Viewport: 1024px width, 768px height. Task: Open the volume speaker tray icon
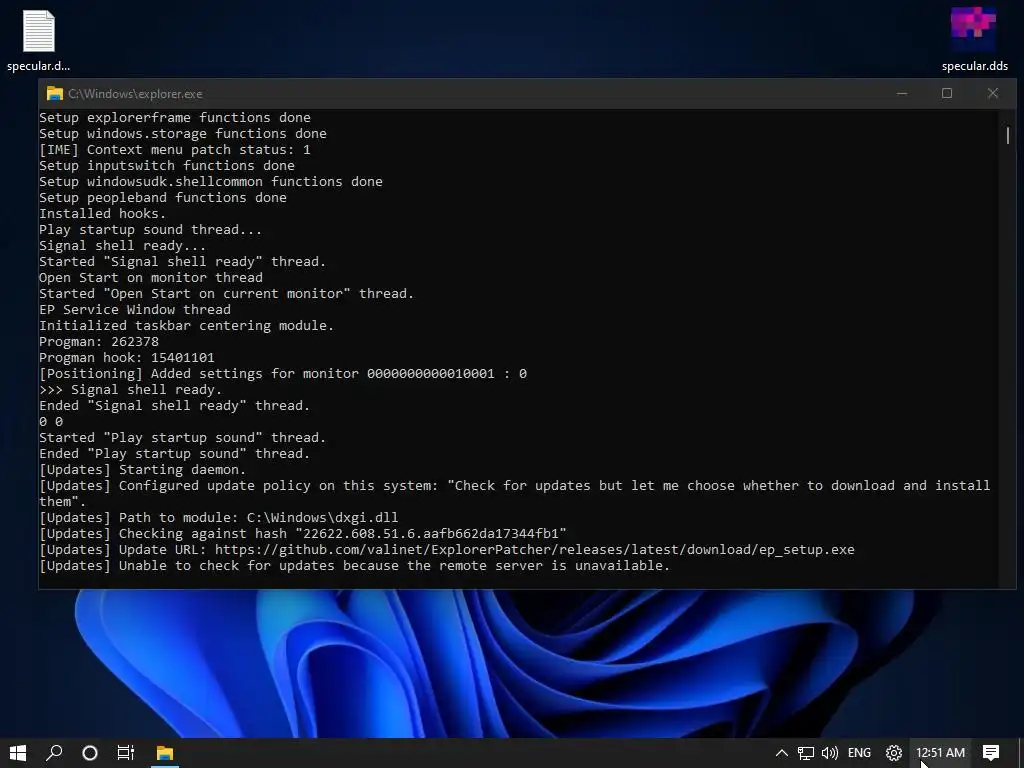pos(830,753)
